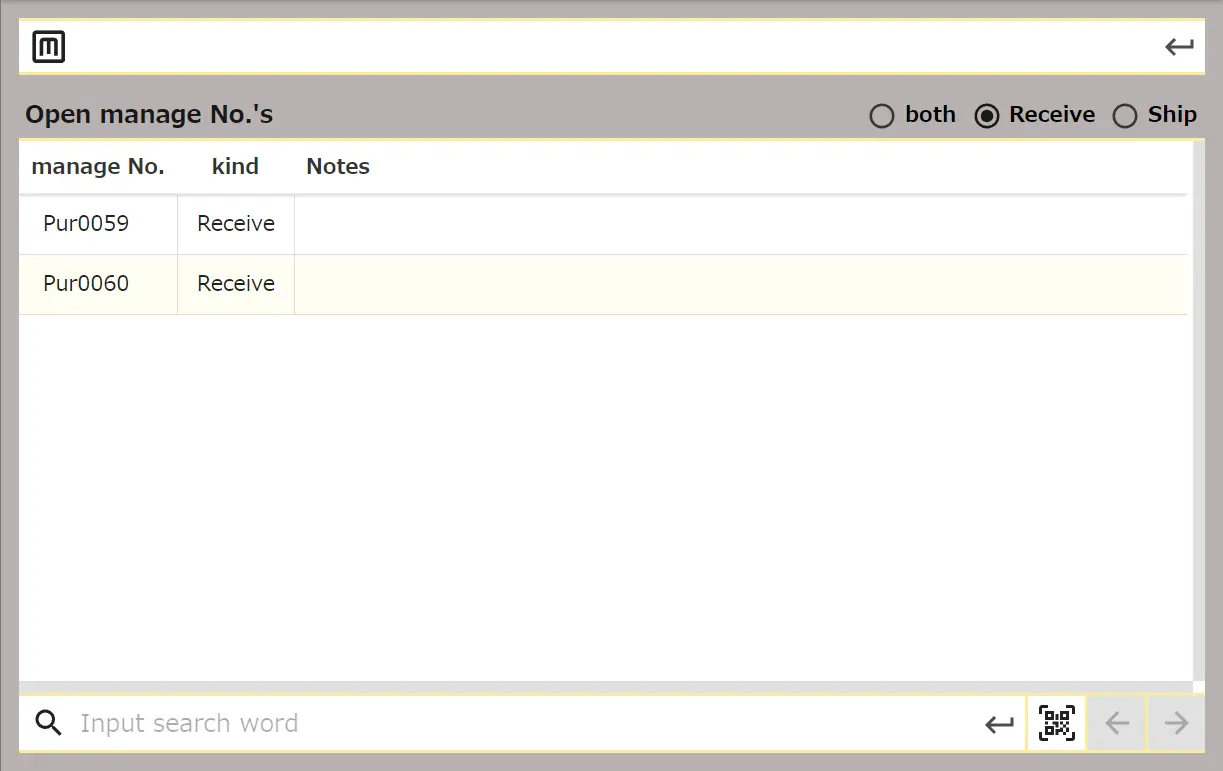The height and width of the screenshot is (771, 1223).
Task: Go to next page with right arrow
Action: tap(1176, 723)
